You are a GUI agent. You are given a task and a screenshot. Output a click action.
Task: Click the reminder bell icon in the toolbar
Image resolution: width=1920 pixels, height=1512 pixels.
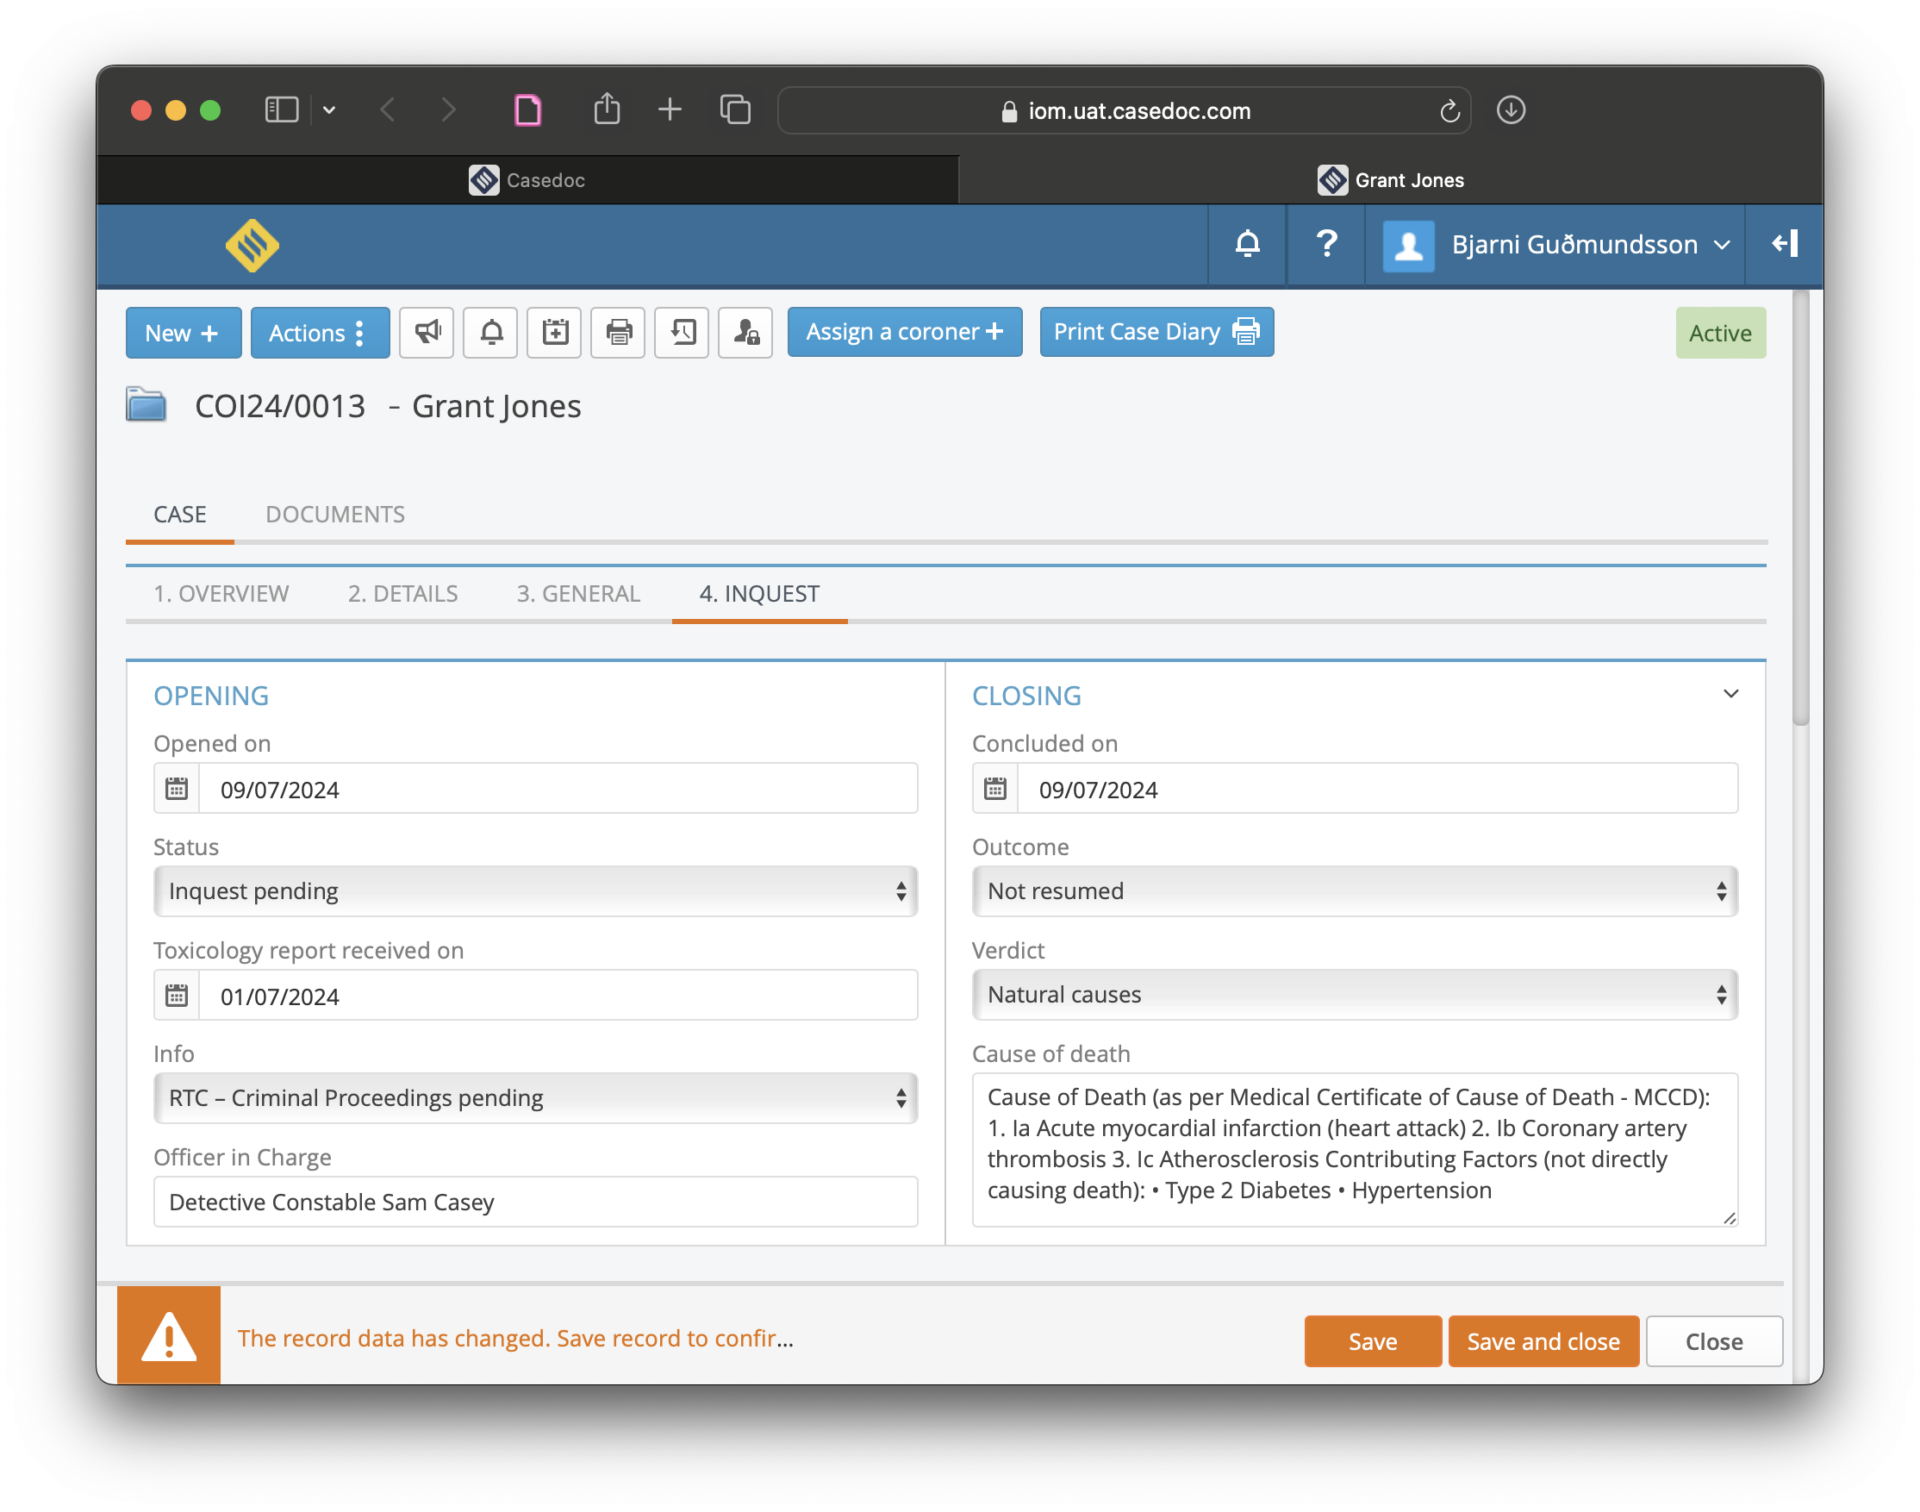[x=490, y=332]
